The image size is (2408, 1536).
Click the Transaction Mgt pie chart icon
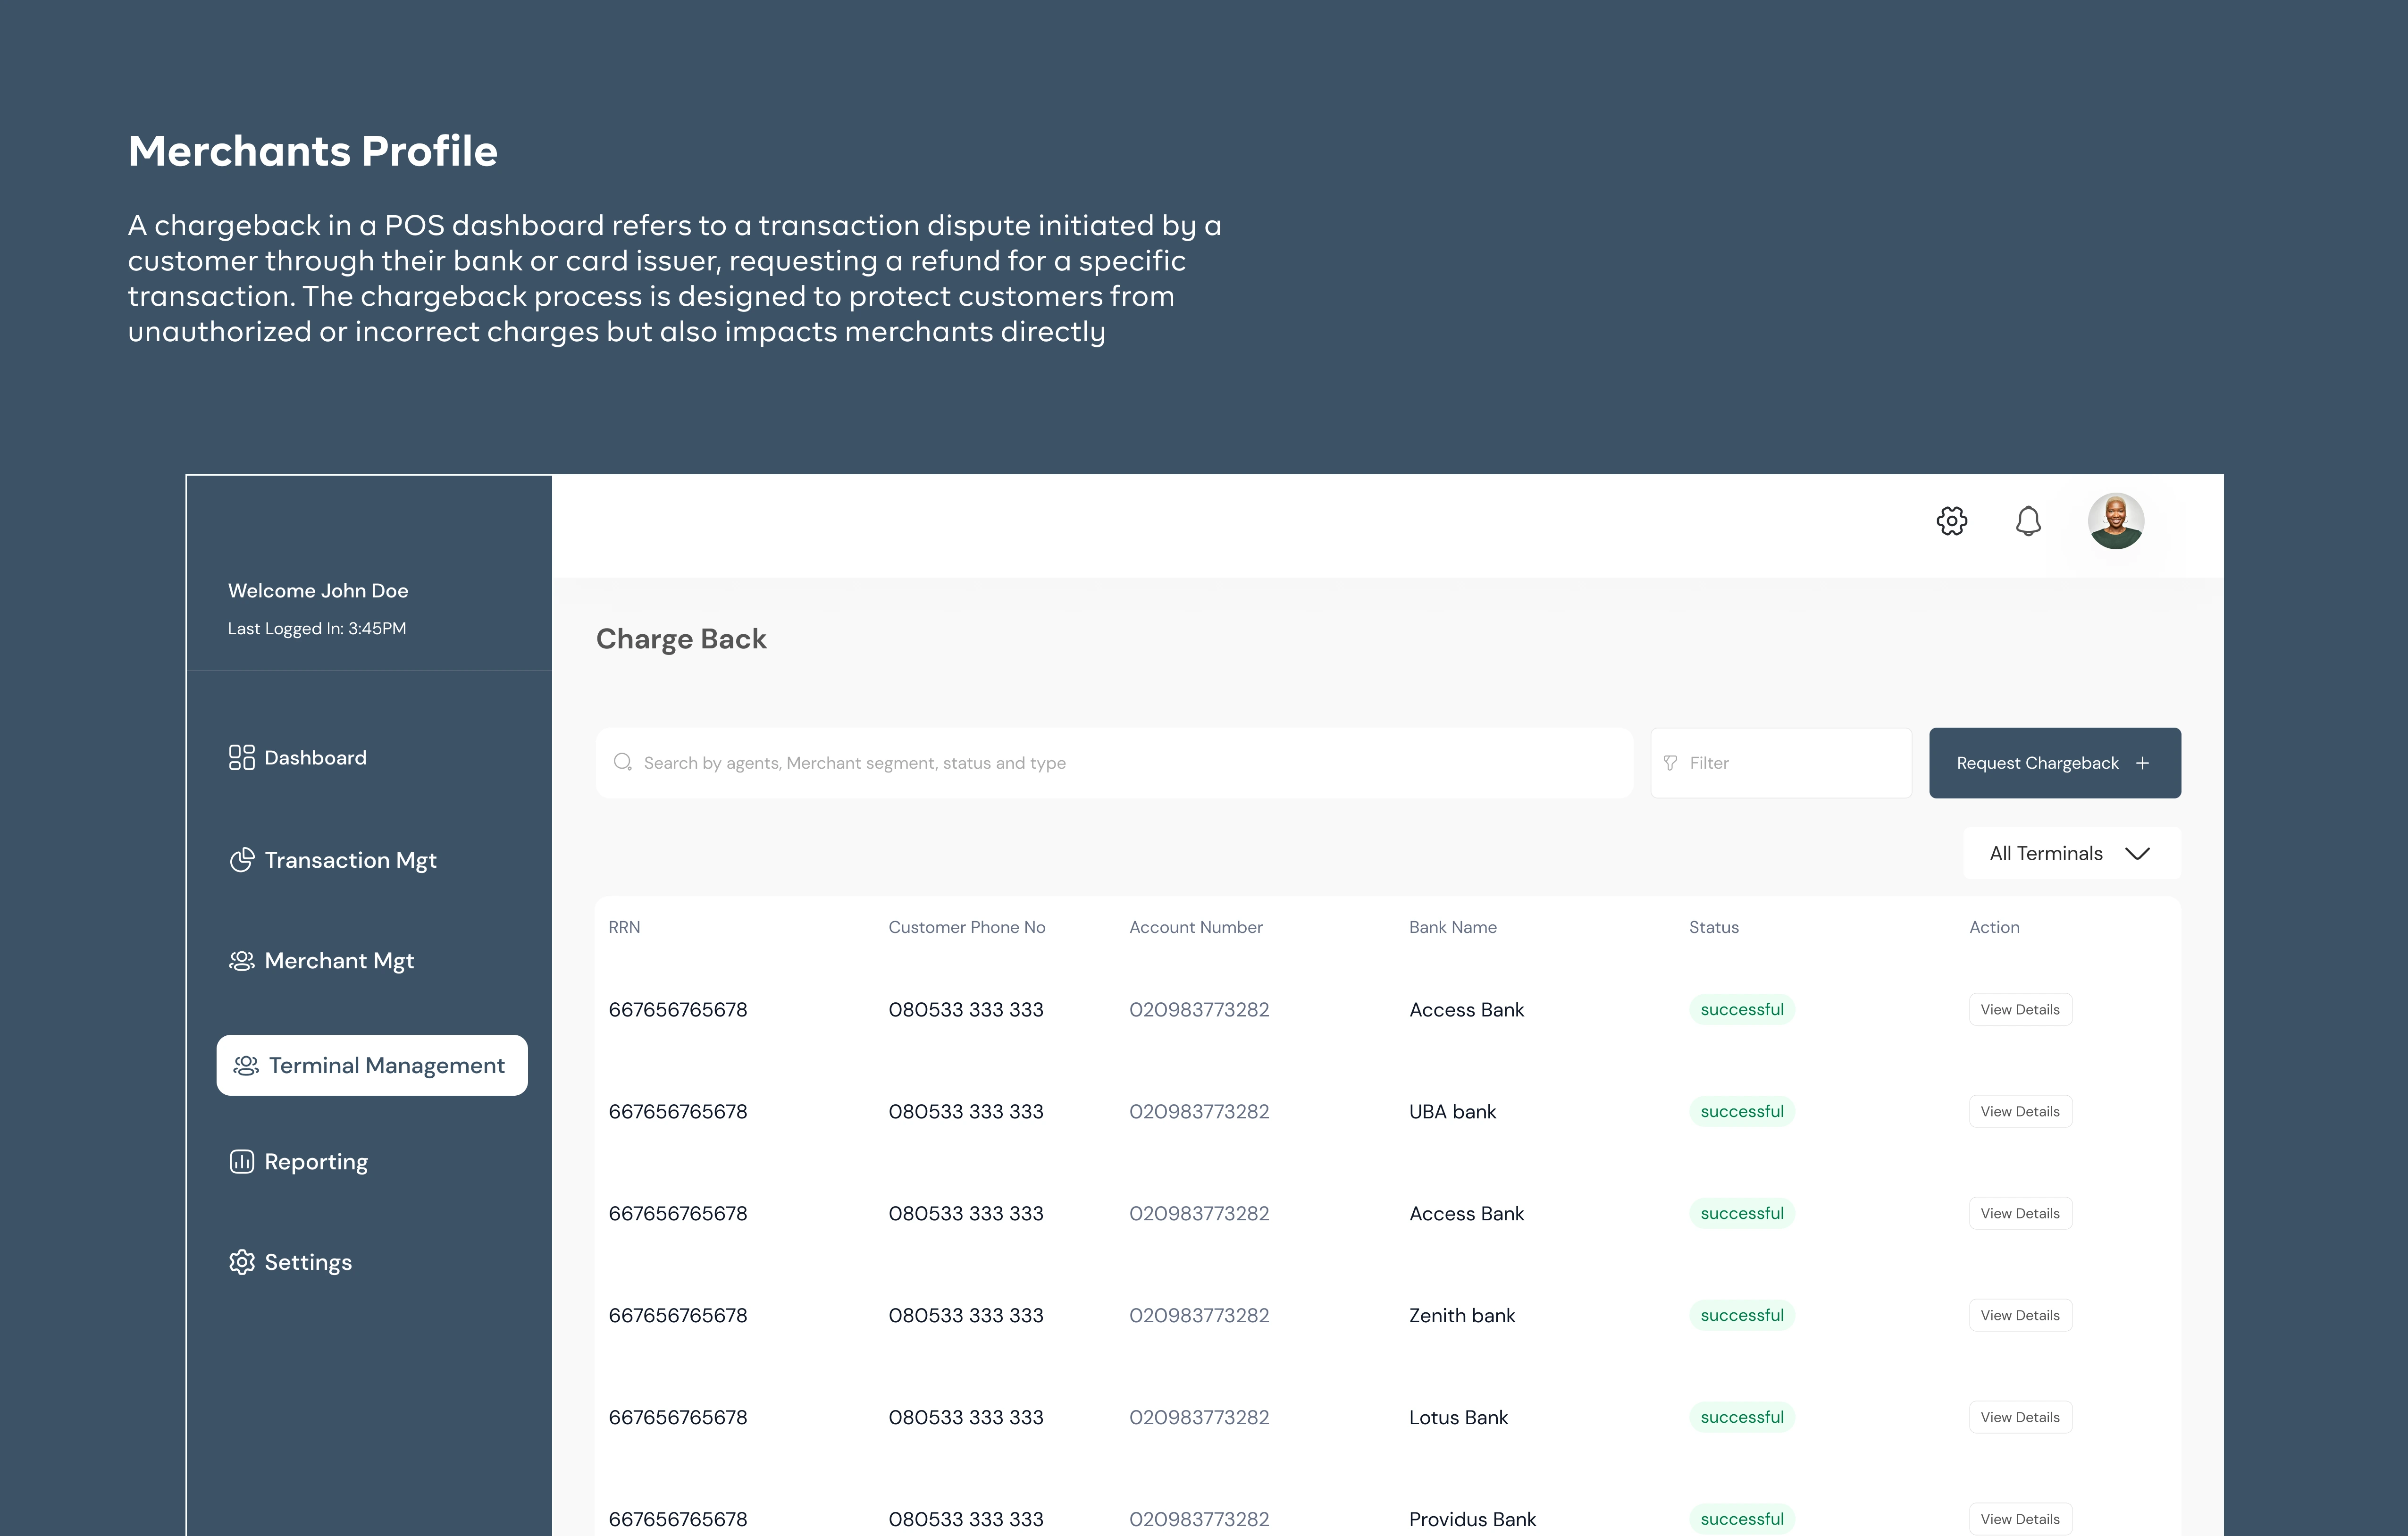(x=242, y=860)
